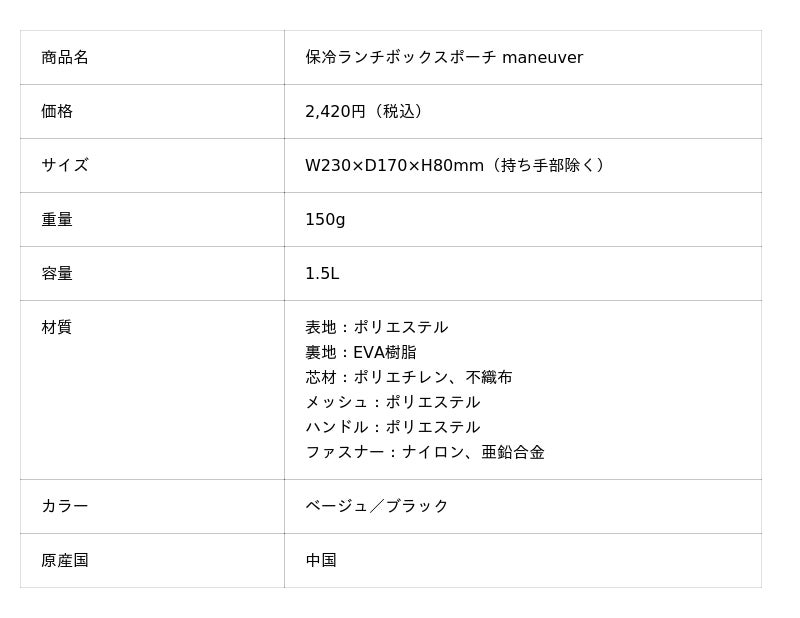
Task: Select the color text ベージュ／ブラック
Action: pyautogui.click(x=377, y=506)
